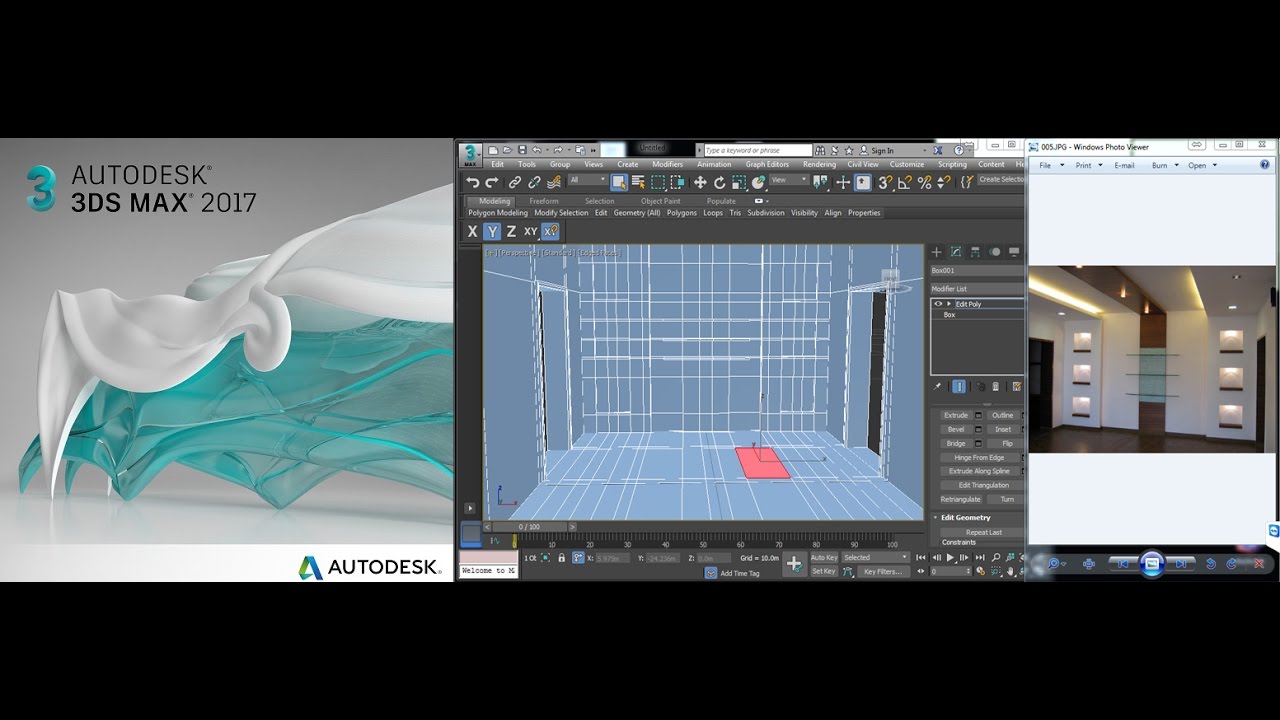Viewport: 1280px width, 720px height.
Task: Restrict to Z axis constraint
Action: click(x=511, y=231)
